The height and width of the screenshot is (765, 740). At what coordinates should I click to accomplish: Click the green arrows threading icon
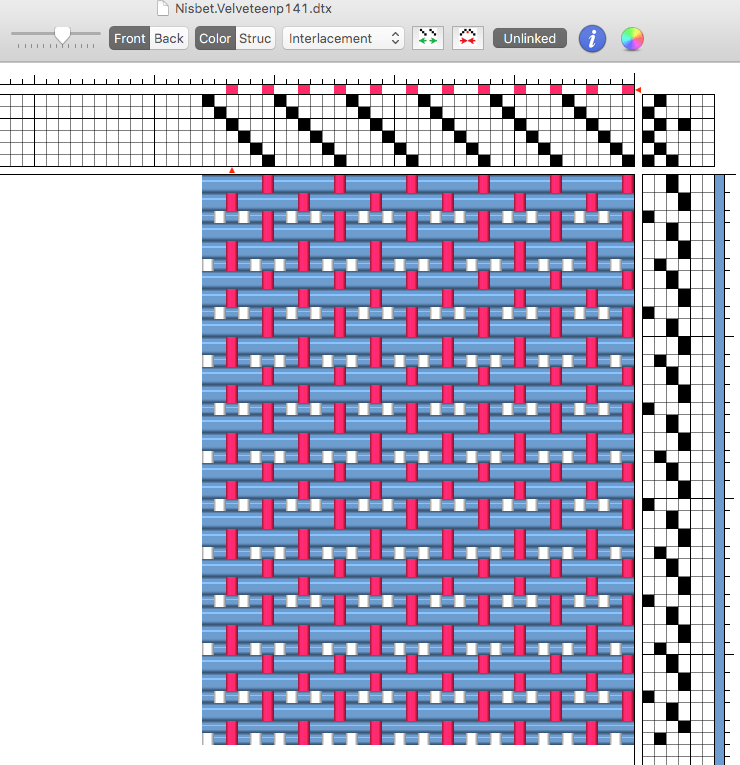[x=428, y=38]
